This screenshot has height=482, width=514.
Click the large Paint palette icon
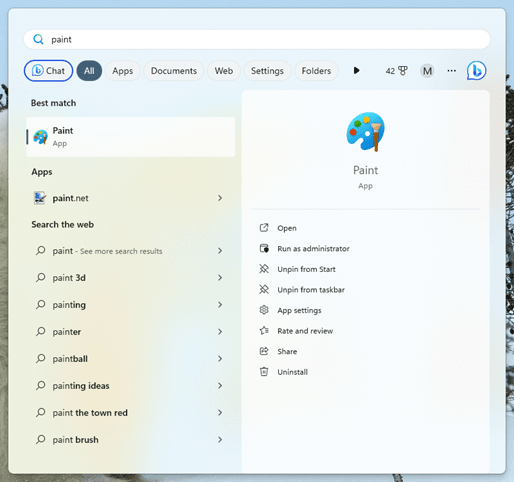point(366,132)
